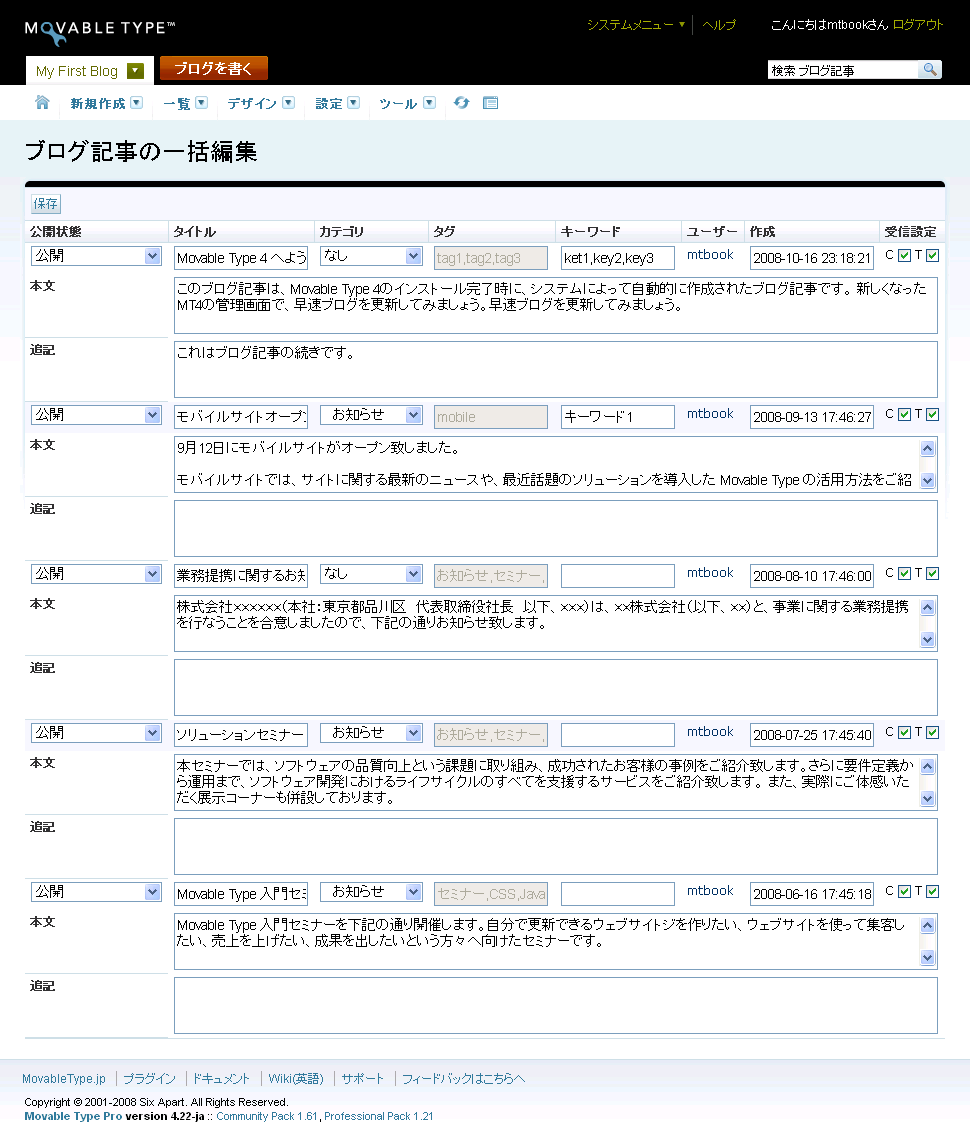Click creation date field 2008-06-16 17:45:18
This screenshot has width=970, height=1142.
coord(812,894)
